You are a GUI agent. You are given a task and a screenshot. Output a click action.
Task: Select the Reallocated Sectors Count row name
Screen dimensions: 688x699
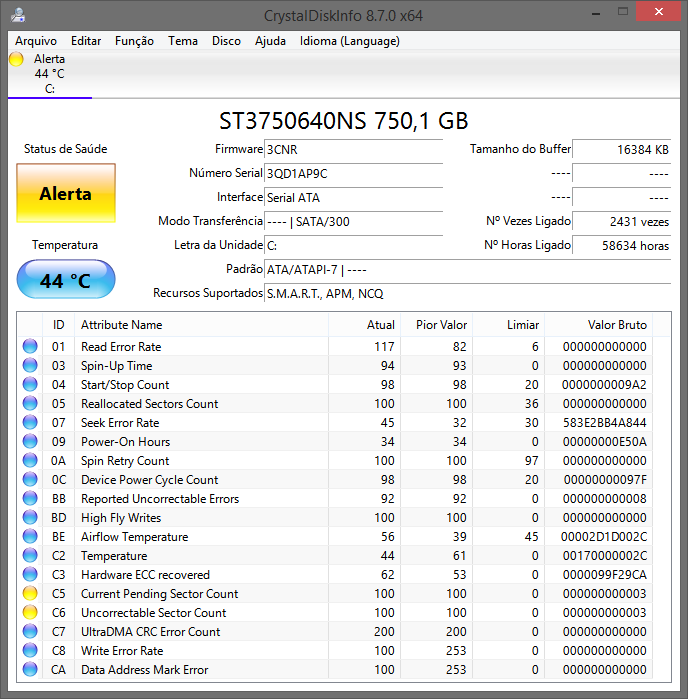click(149, 403)
